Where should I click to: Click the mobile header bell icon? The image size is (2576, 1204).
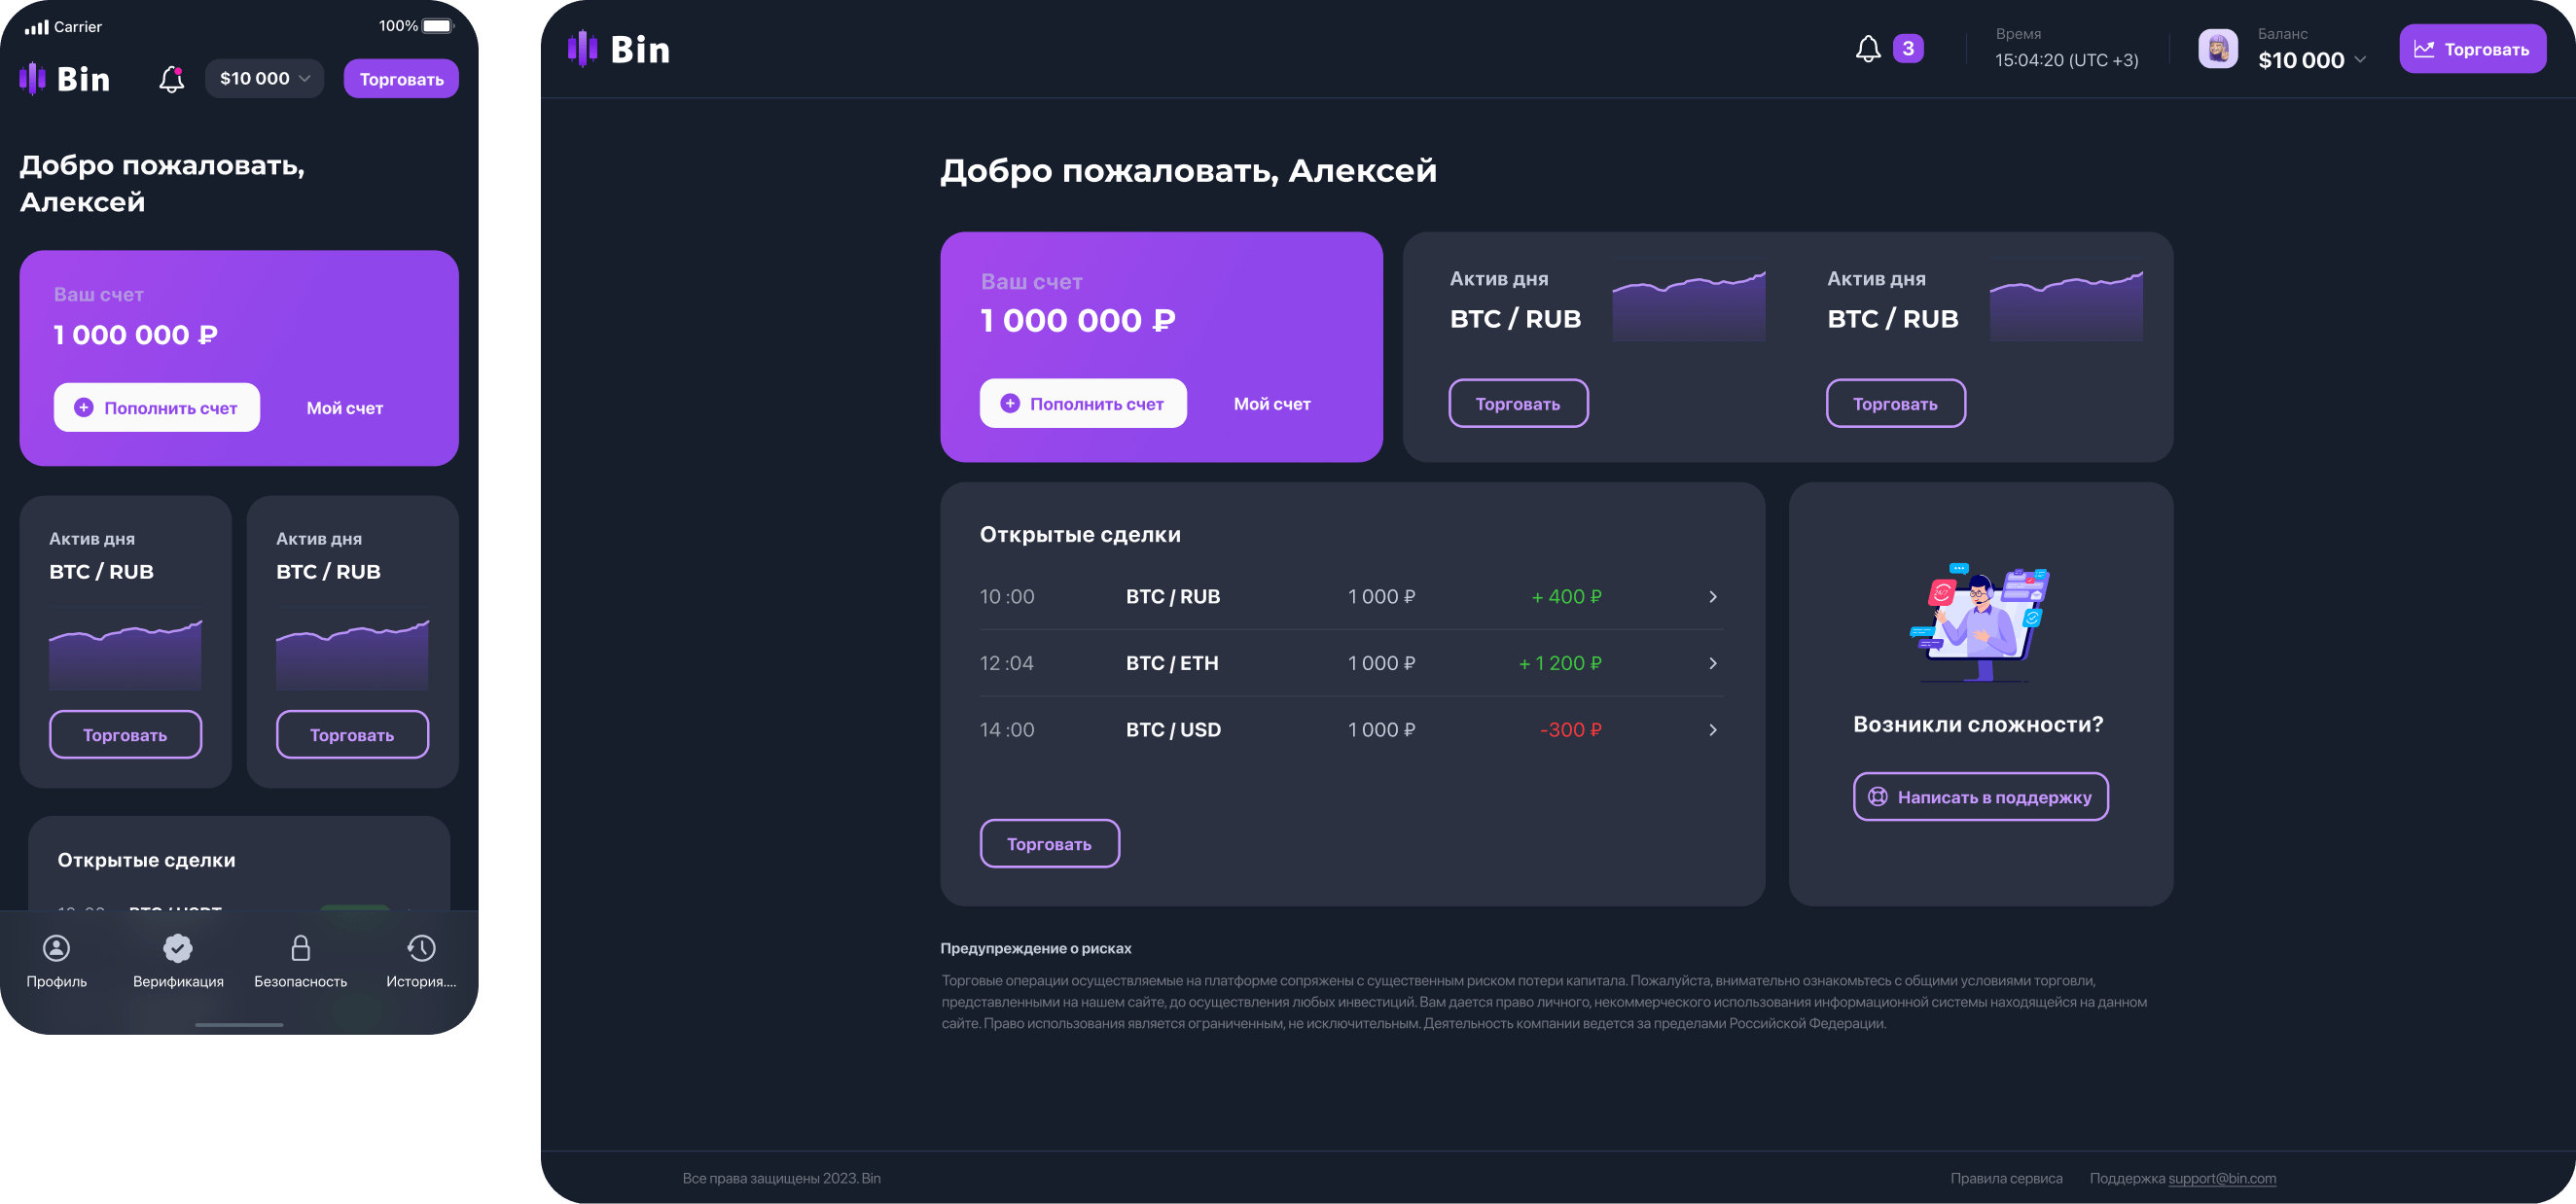coord(172,79)
